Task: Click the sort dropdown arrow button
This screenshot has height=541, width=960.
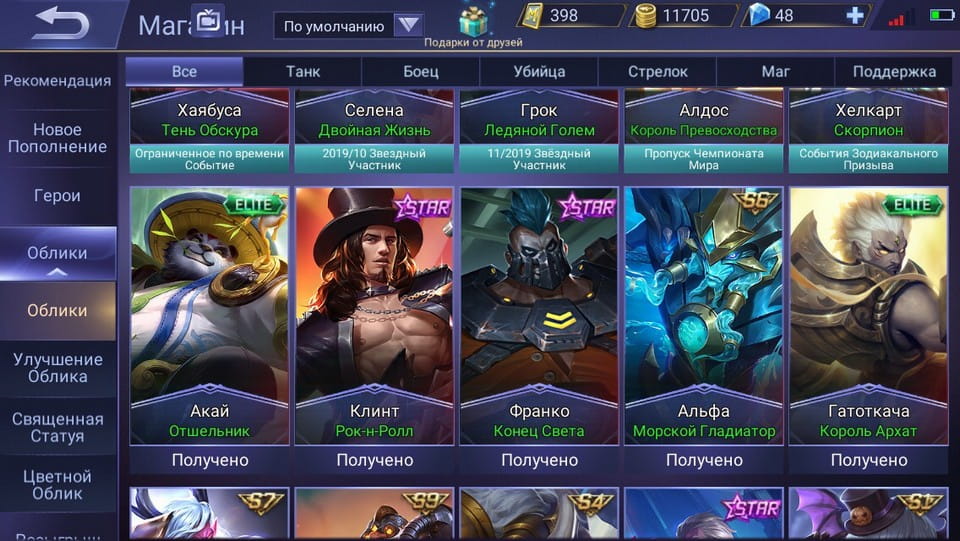Action: point(408,26)
